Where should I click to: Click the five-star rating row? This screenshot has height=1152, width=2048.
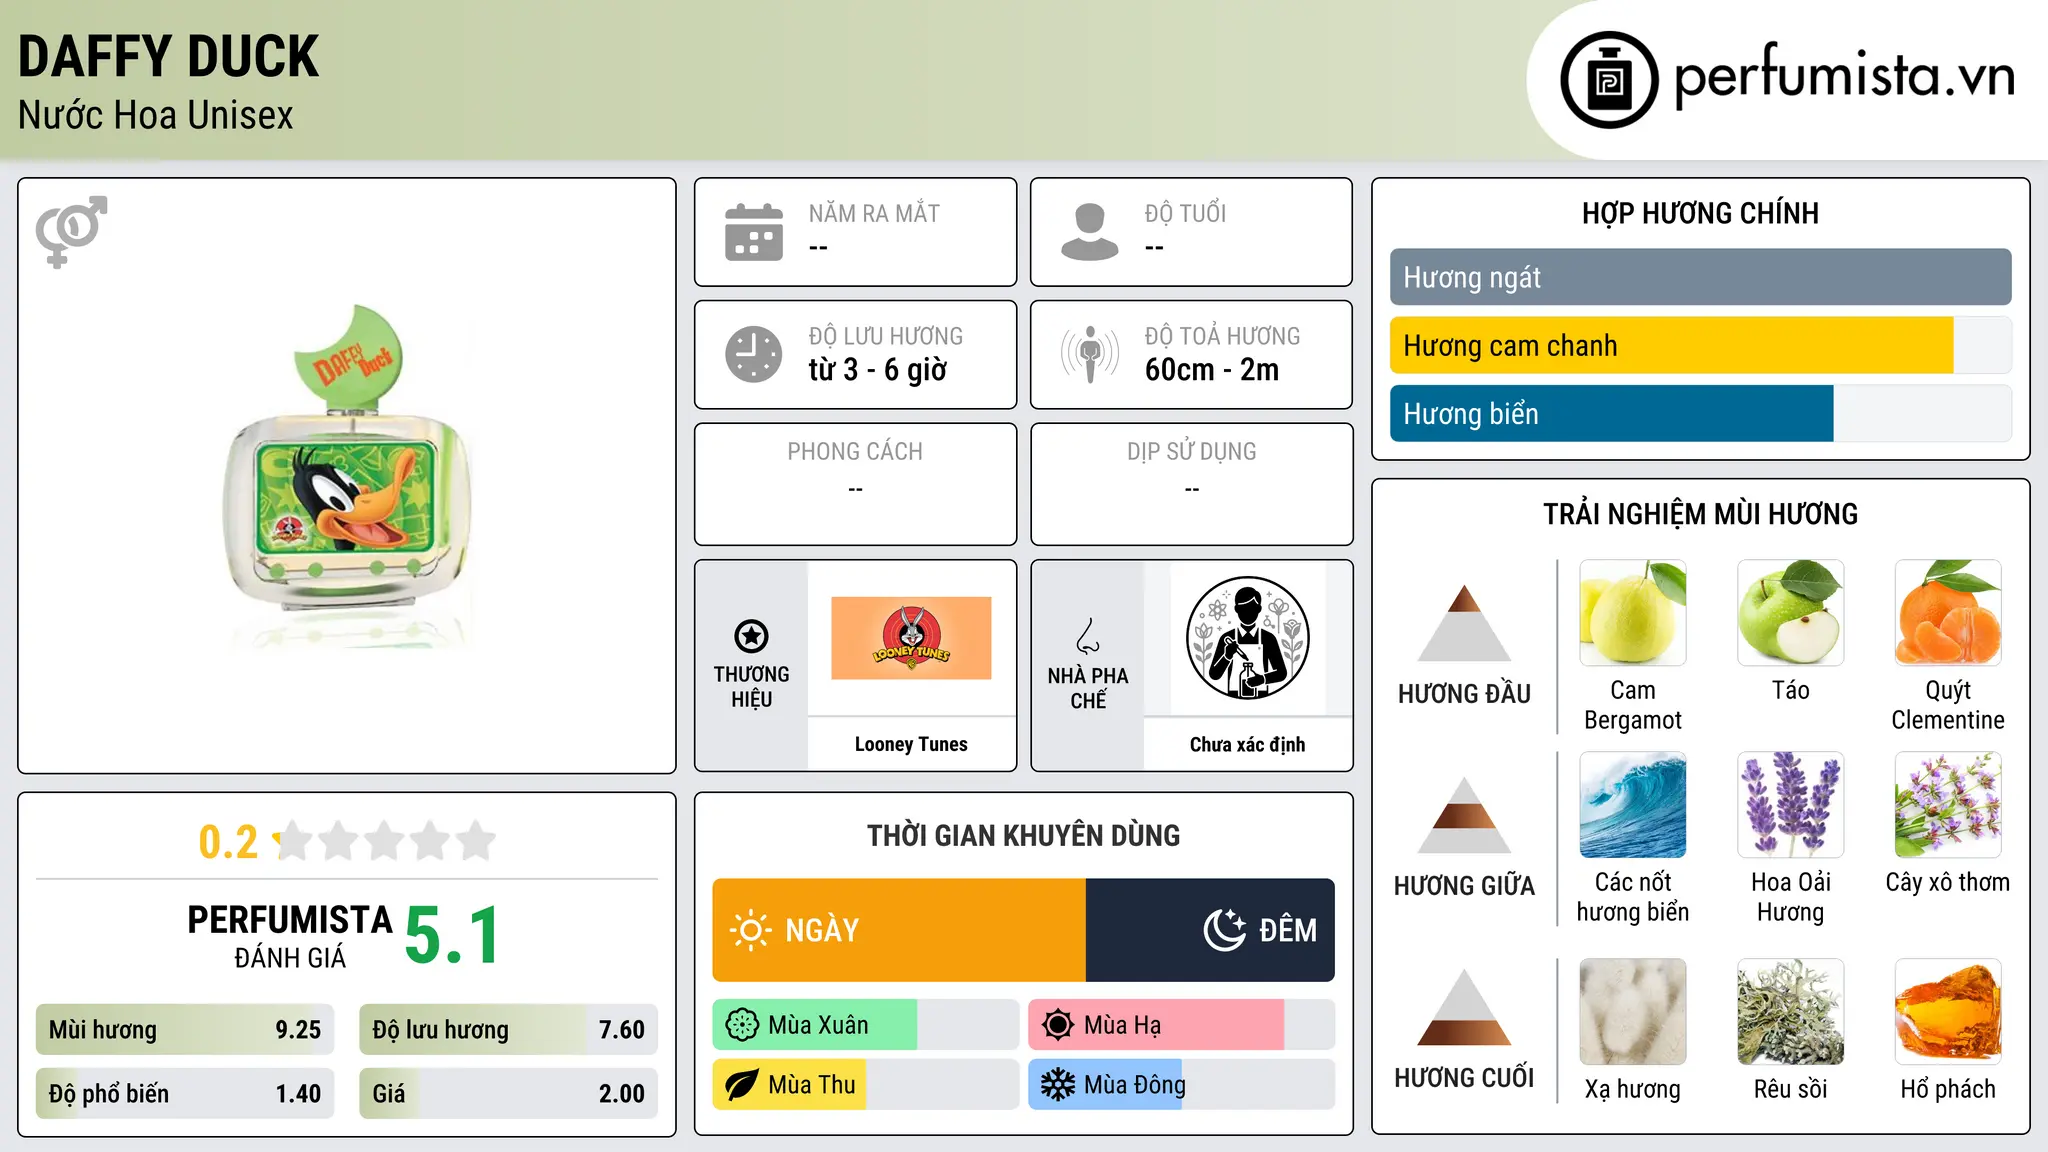[x=384, y=841]
